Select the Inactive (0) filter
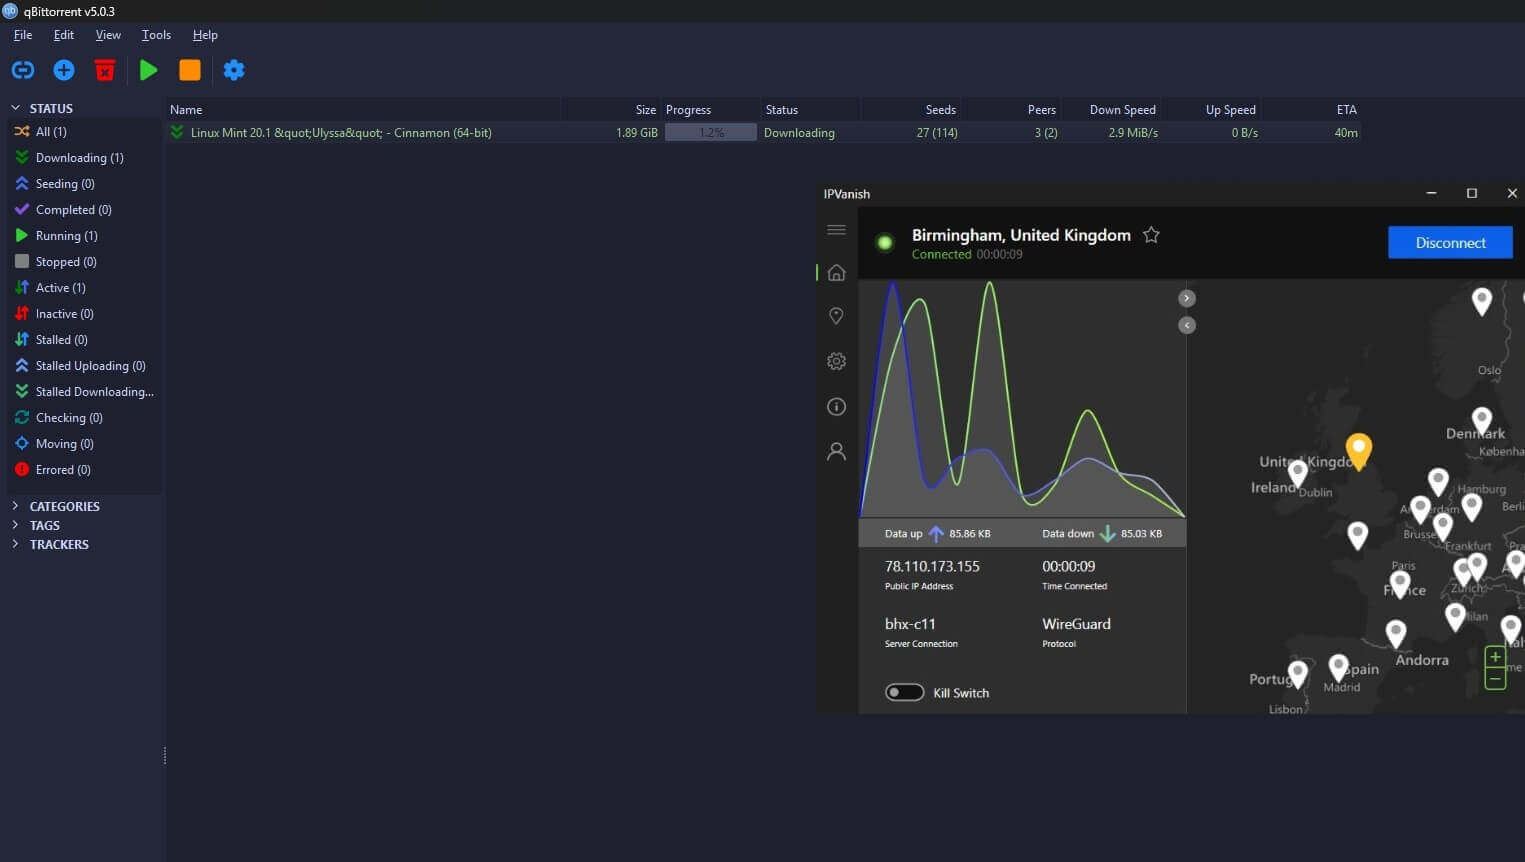Image resolution: width=1525 pixels, height=862 pixels. [x=85, y=314]
